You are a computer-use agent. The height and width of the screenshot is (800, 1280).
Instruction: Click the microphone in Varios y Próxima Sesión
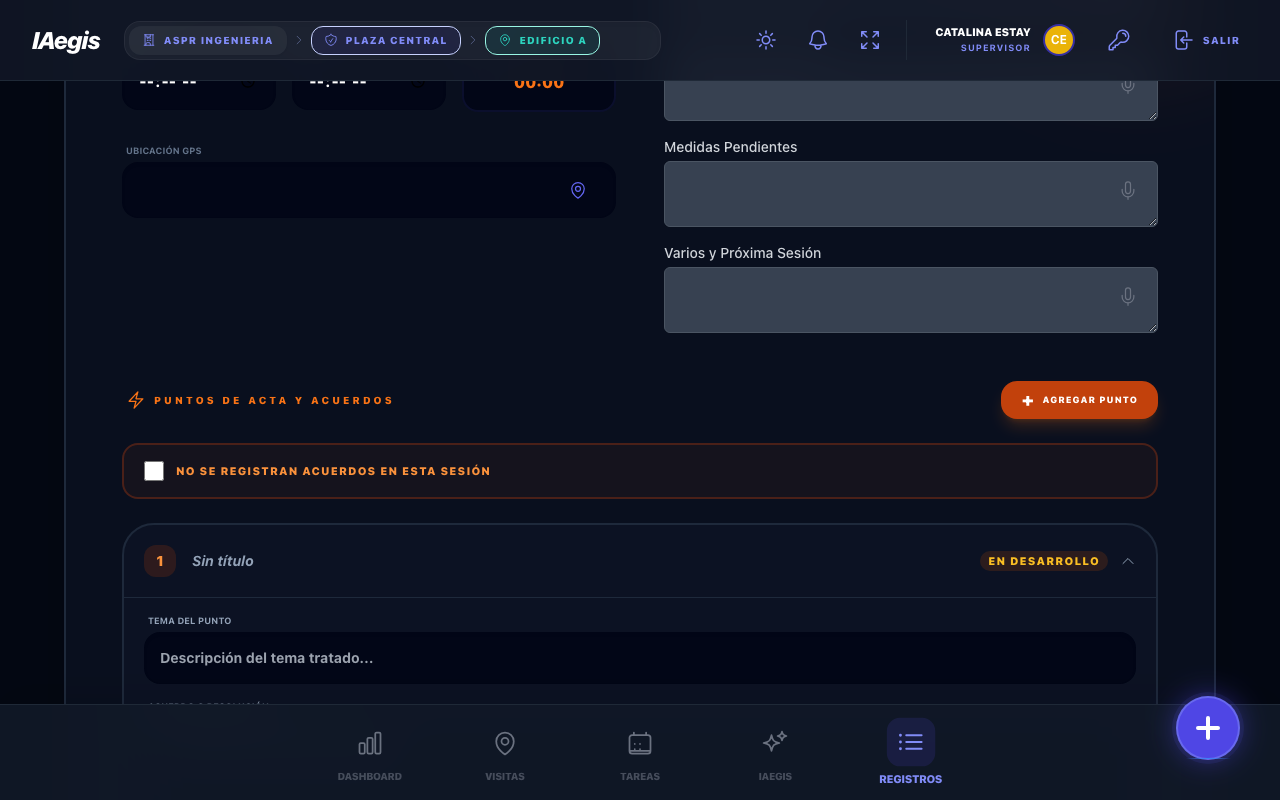pyautogui.click(x=1128, y=296)
